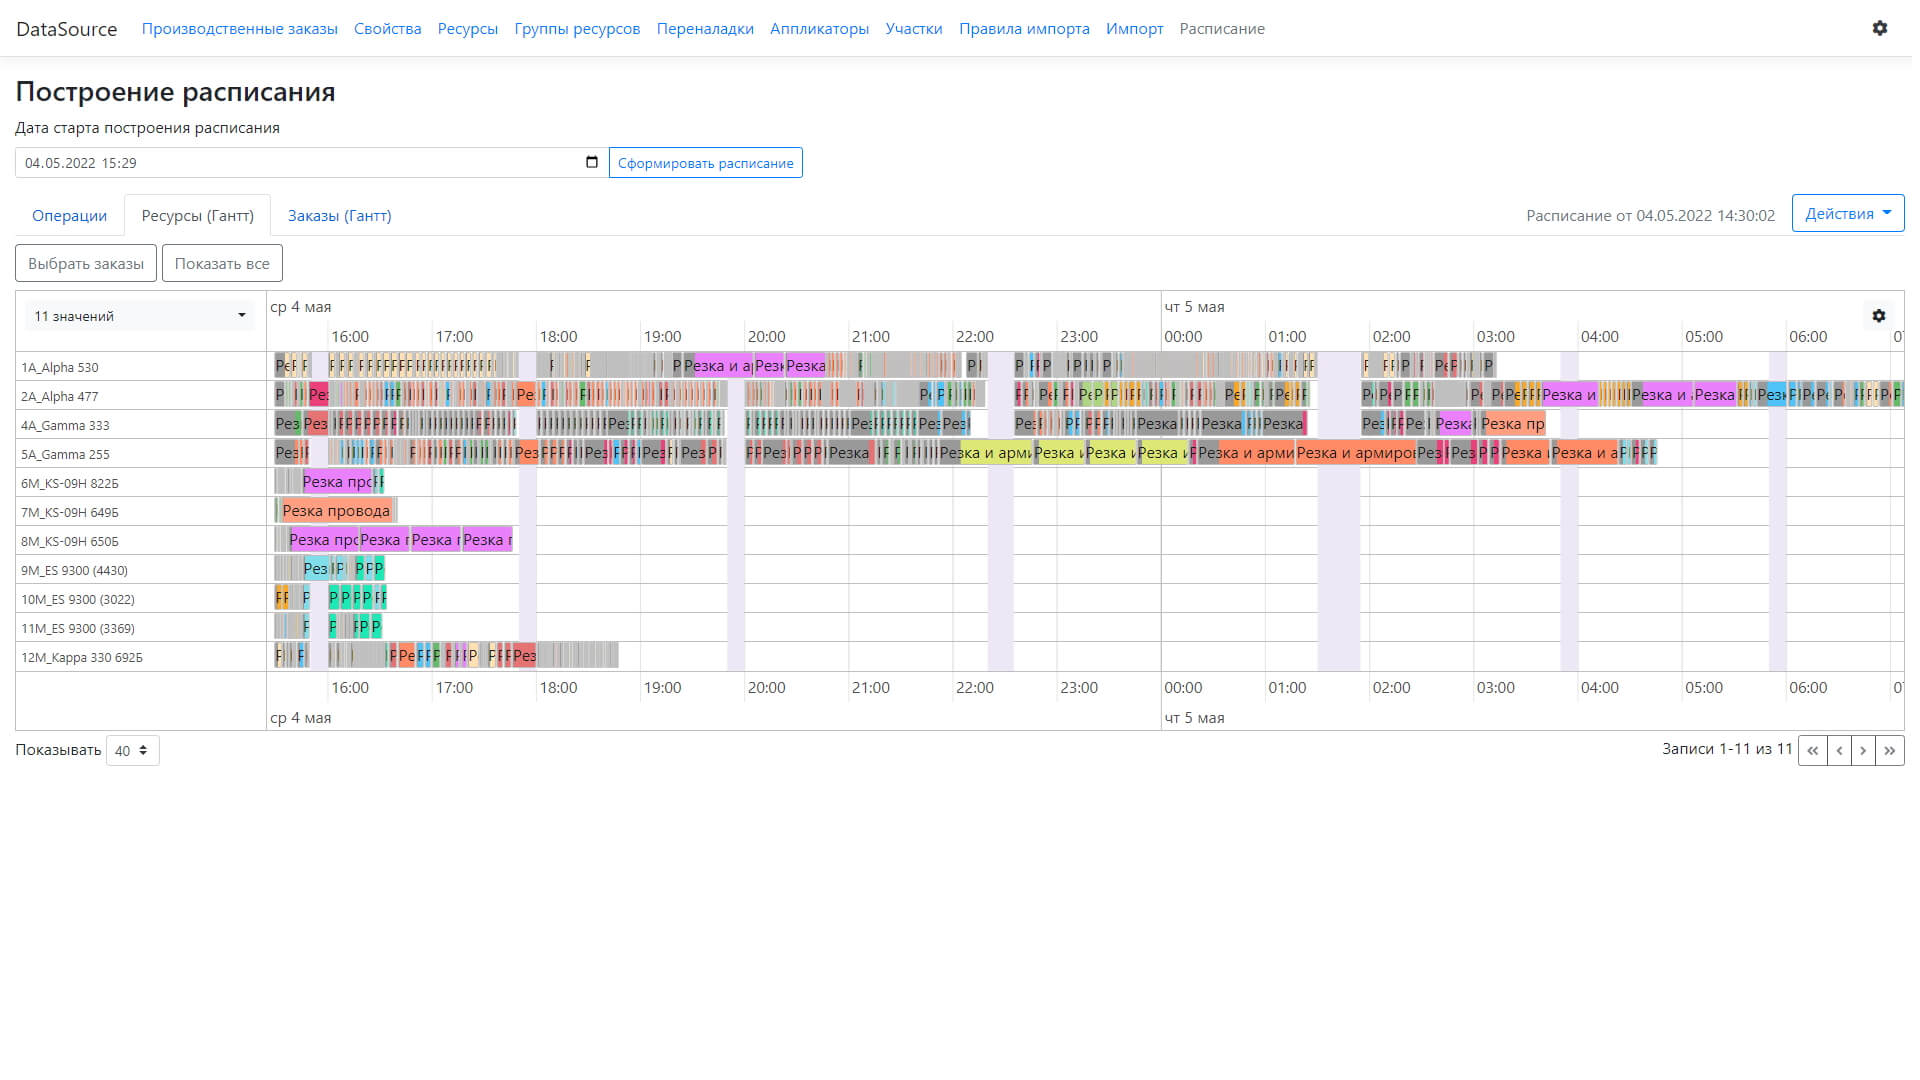Open calendar picker in date field
This screenshot has width=1920, height=1080.
click(x=591, y=162)
